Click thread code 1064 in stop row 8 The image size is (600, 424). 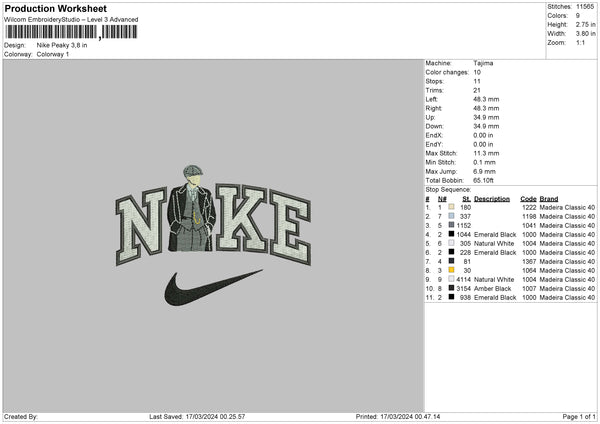coord(529,271)
